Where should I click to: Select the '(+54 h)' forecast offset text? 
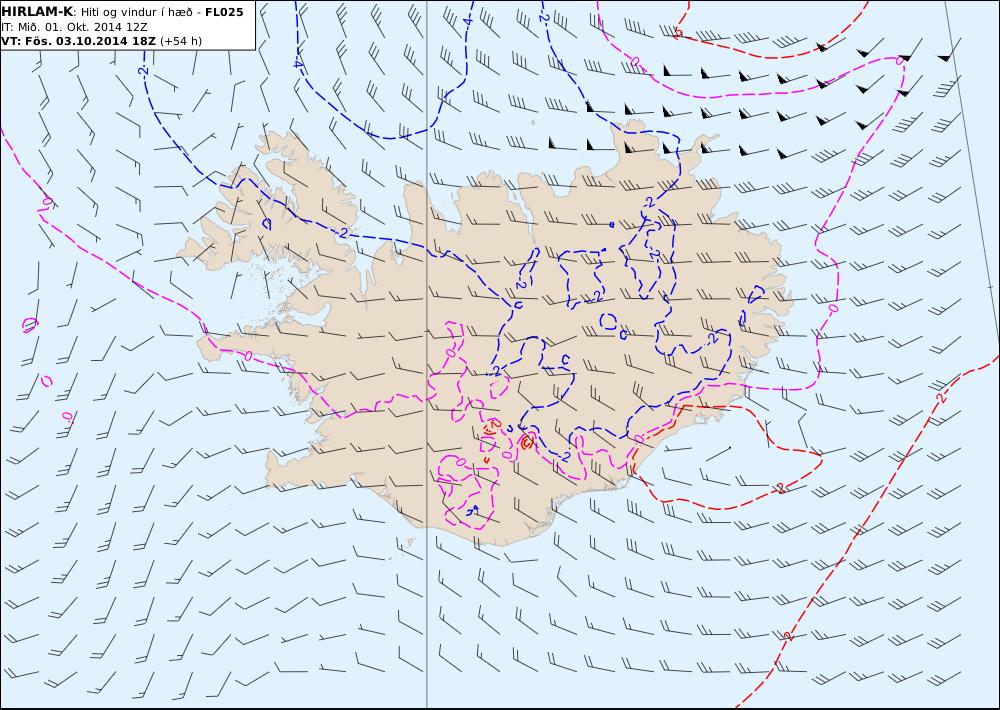(x=181, y=41)
